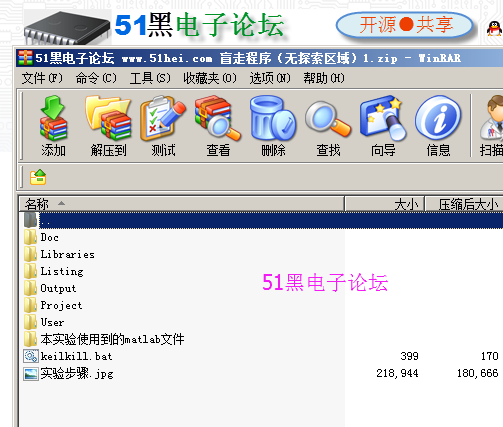503x427 pixels.
Task: Select the Output folder name
Action: pos(58,288)
